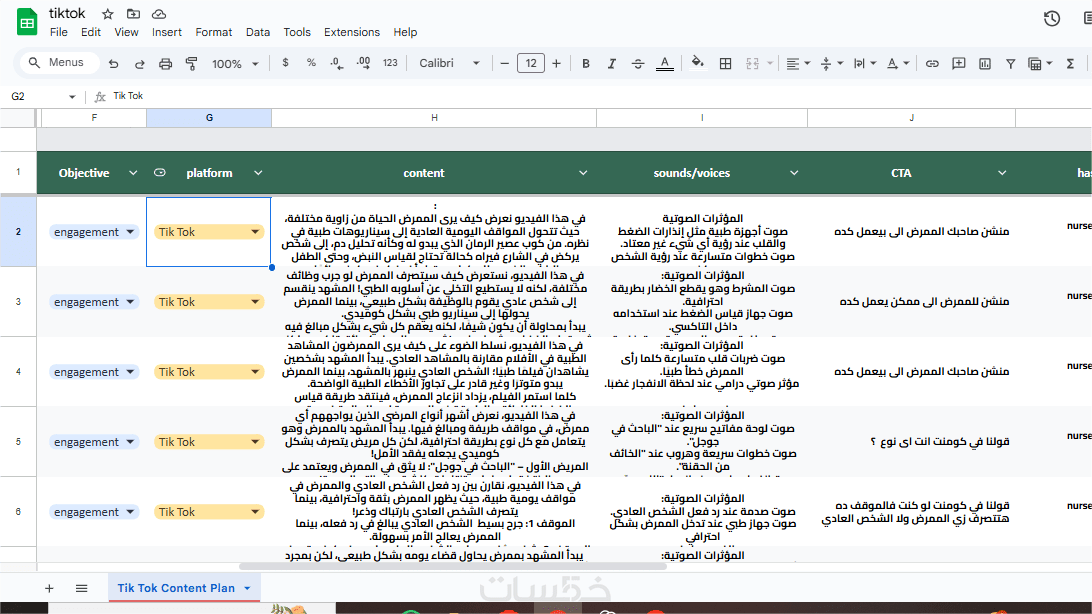
Task: Open vertical align options
Action: click(x=832, y=63)
